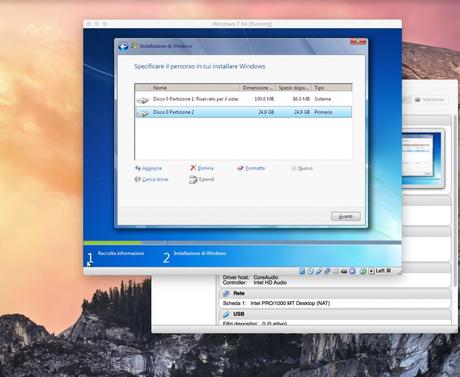The width and height of the screenshot is (460, 377).
Task: Select the Disco 0 Partizione 2 row
Action: (243, 112)
